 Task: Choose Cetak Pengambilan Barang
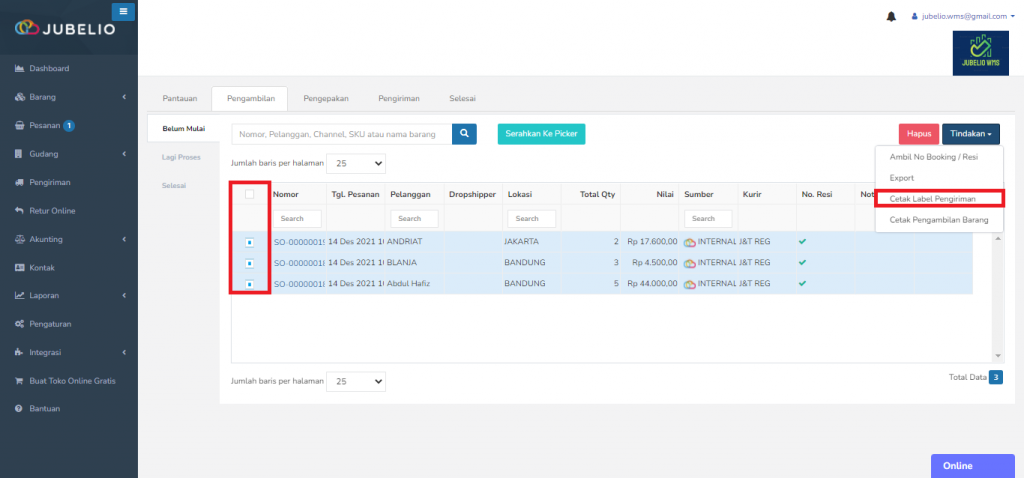pos(938,220)
